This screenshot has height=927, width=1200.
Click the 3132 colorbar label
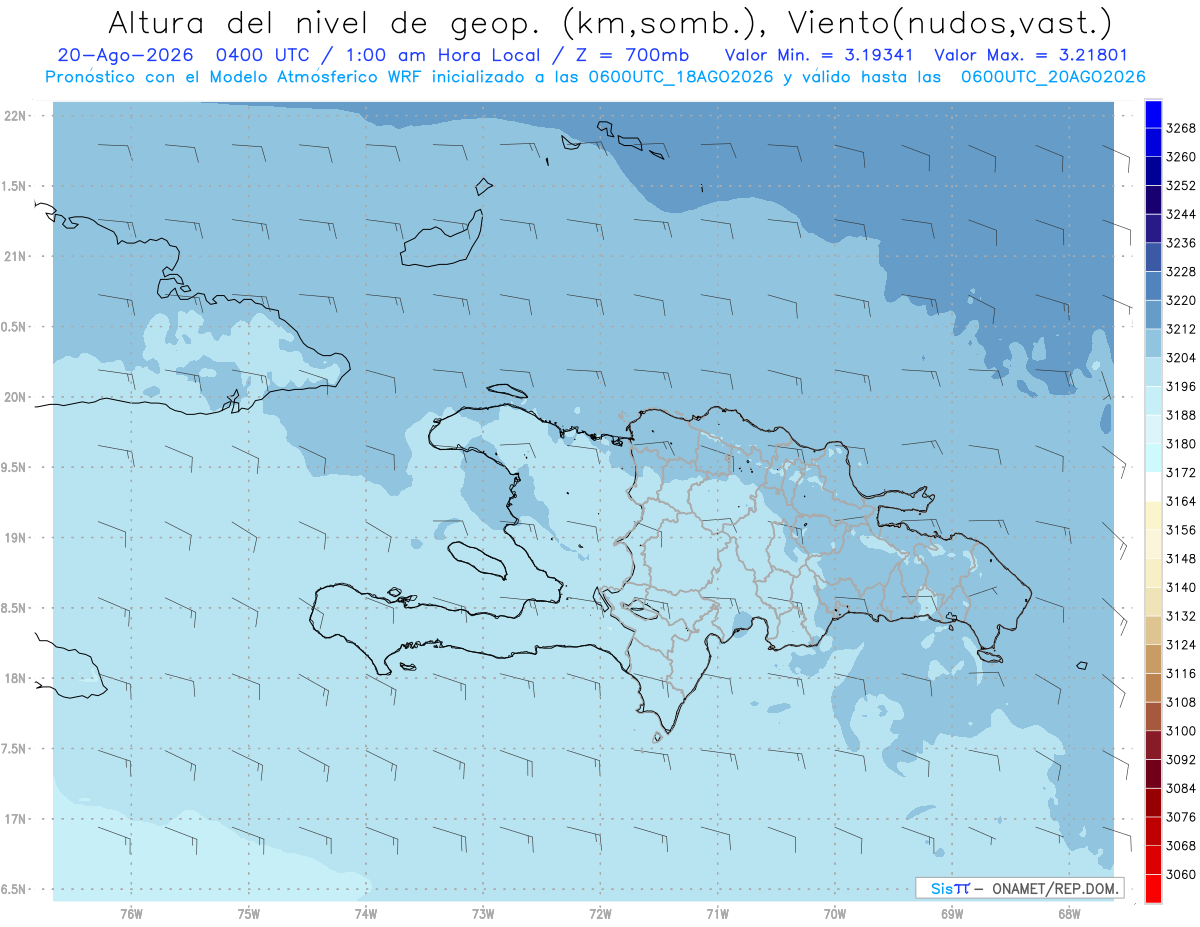coord(1180,616)
